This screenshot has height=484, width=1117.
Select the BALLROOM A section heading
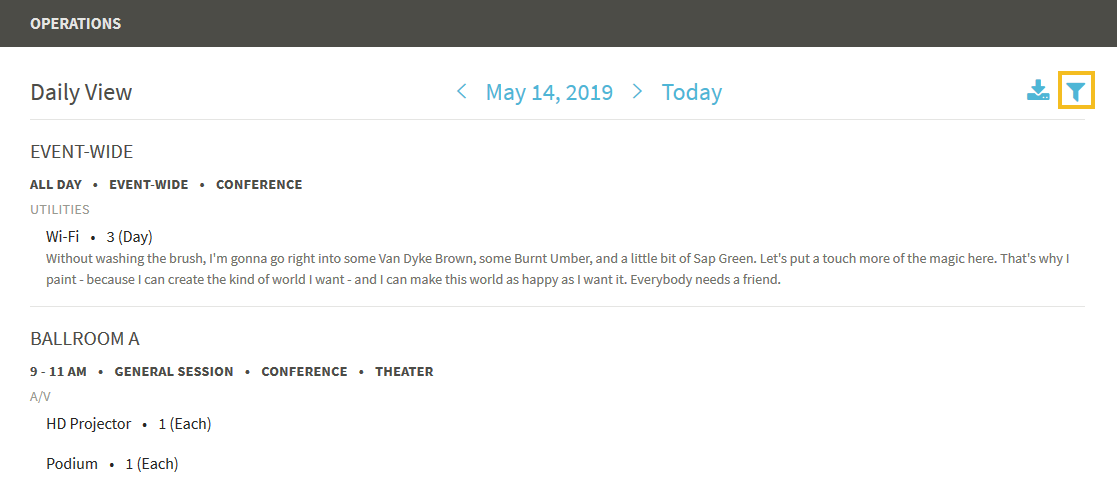[85, 339]
